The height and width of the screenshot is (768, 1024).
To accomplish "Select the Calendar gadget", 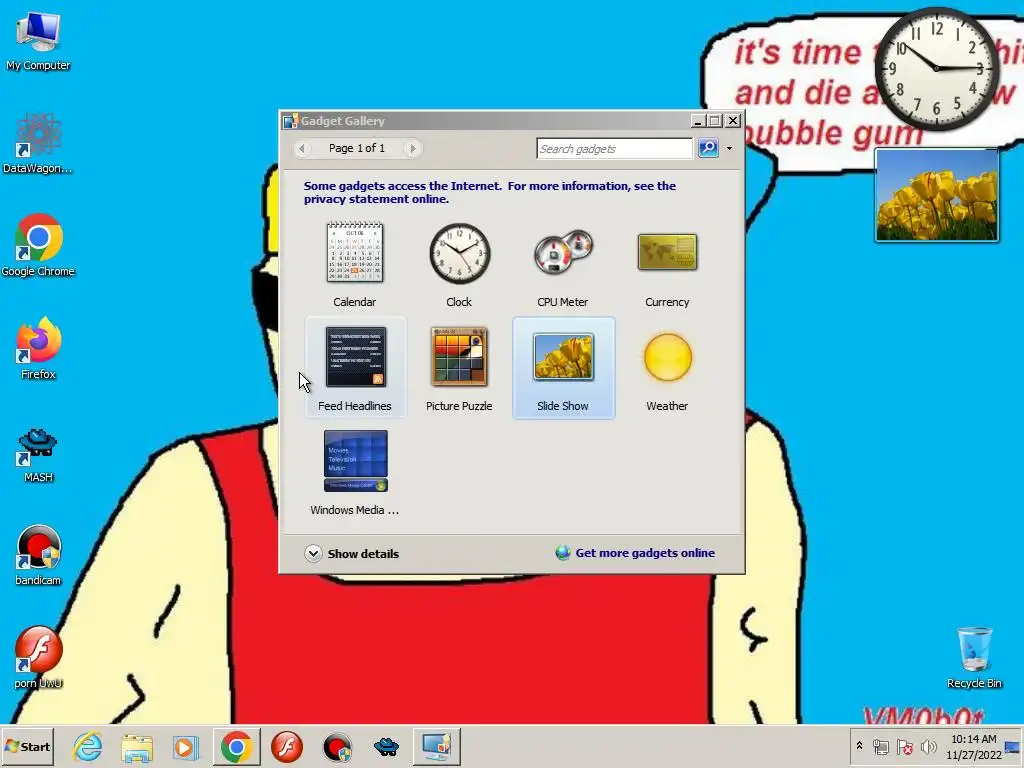I will [x=355, y=264].
